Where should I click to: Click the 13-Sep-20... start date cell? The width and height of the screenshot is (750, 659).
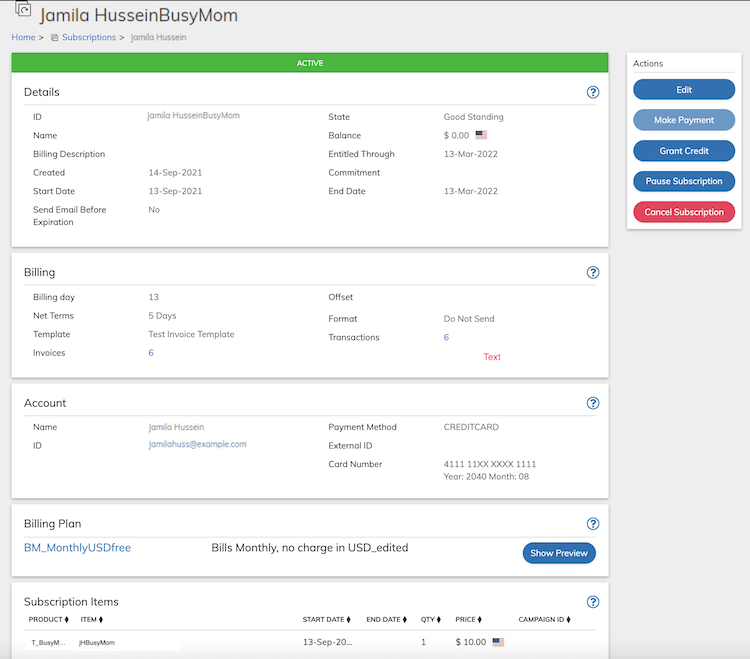328,642
